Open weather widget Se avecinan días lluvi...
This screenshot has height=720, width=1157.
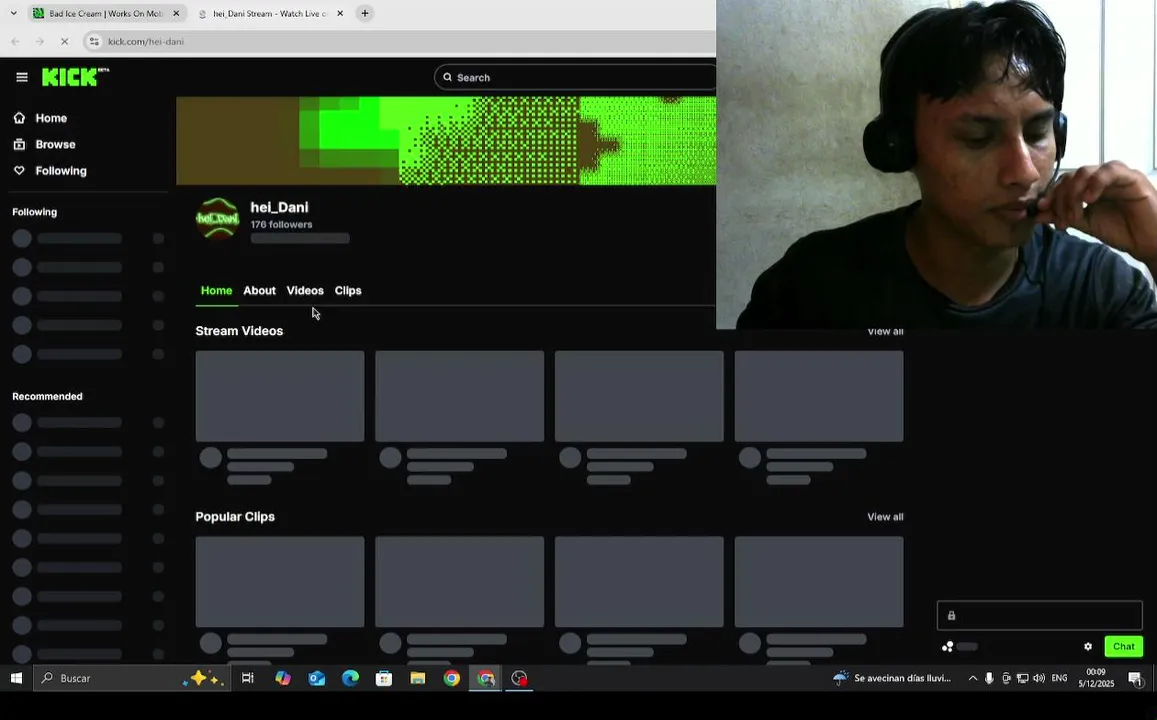click(892, 678)
